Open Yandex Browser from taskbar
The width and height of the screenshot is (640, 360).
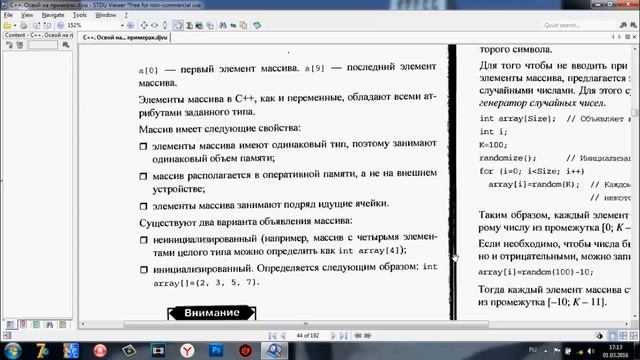[187, 351]
